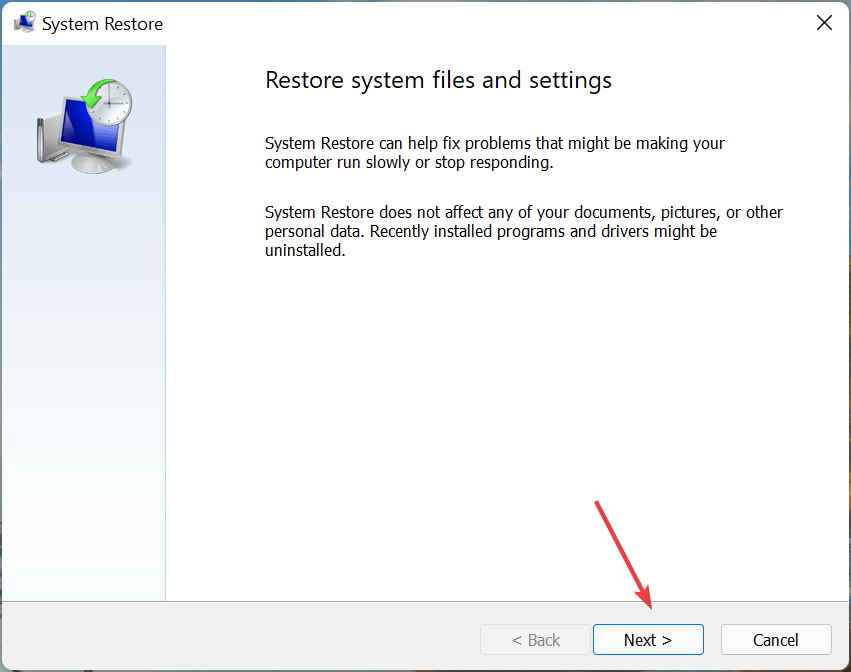
Task: Click the disabled Back button
Action: point(535,639)
